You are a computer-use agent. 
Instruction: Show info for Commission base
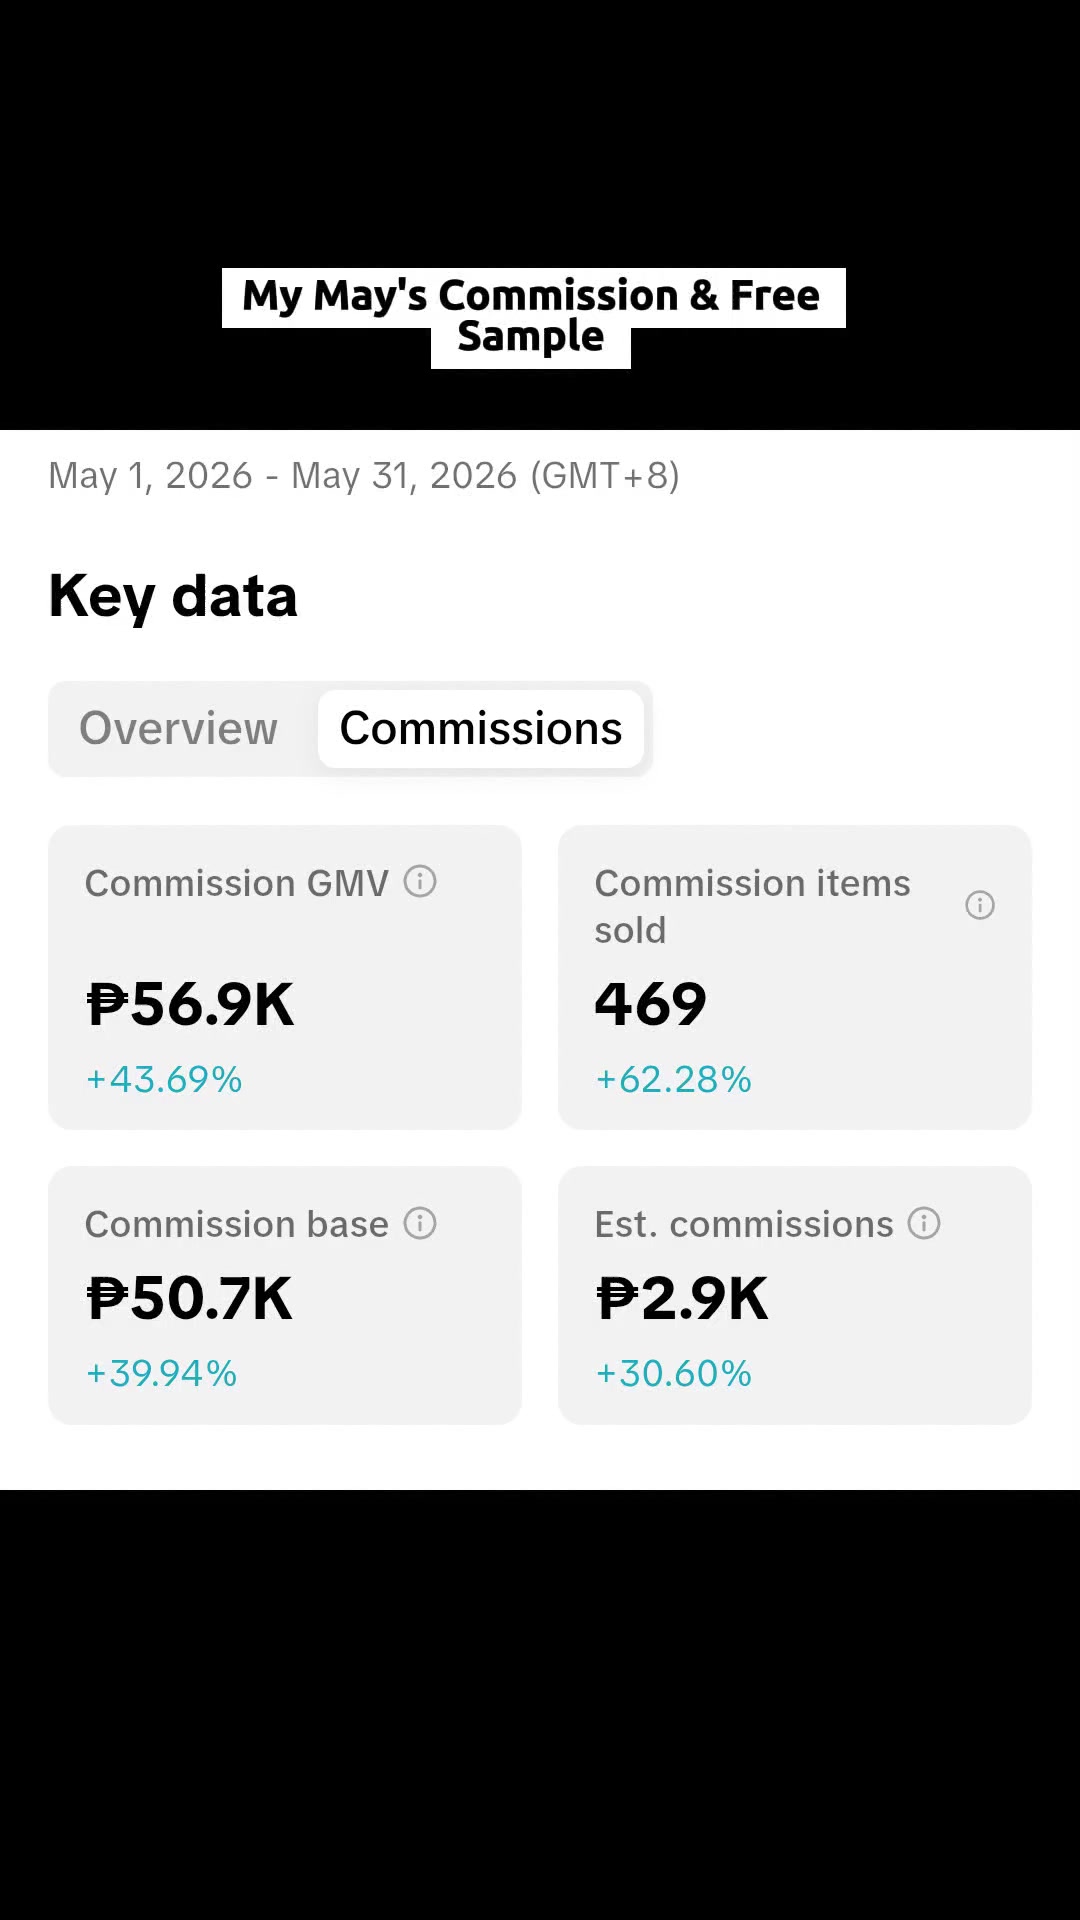420,1223
